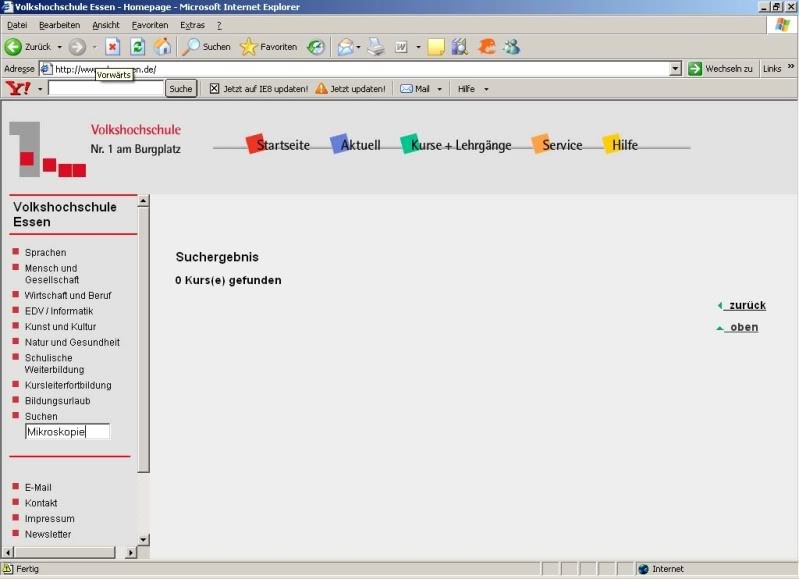Expand the Yahoo toolbar Hilfe dropdown
This screenshot has height=579, width=799.
point(473,89)
